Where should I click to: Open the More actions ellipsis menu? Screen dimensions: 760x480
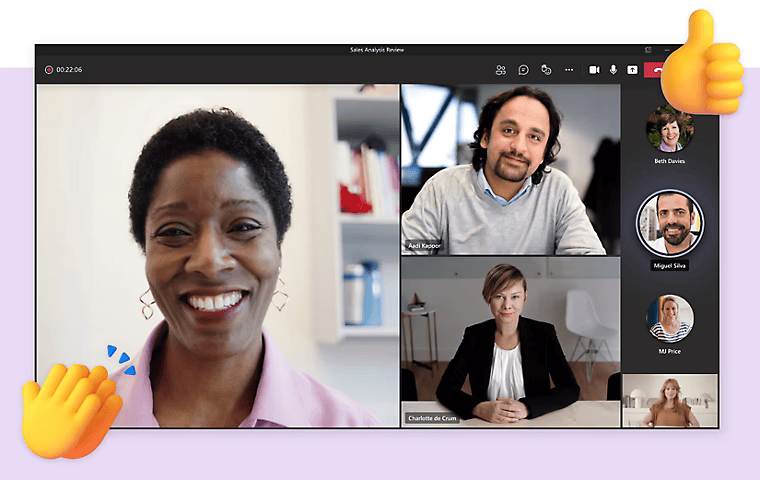[569, 70]
